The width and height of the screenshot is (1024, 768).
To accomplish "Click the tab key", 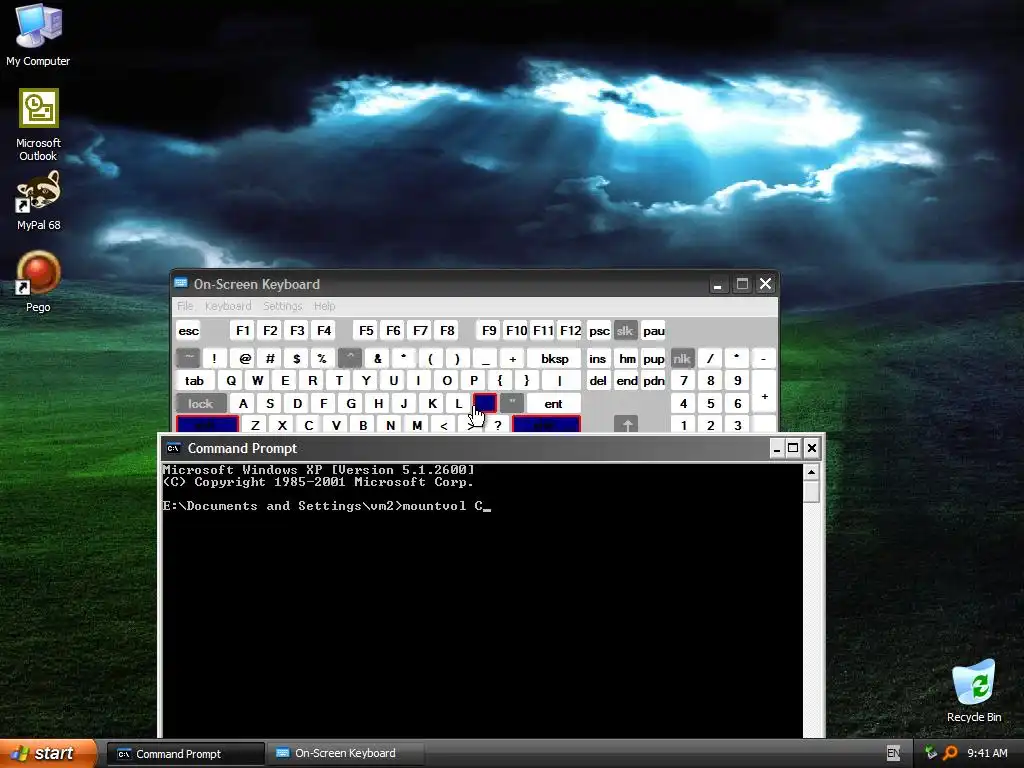I will tap(195, 381).
